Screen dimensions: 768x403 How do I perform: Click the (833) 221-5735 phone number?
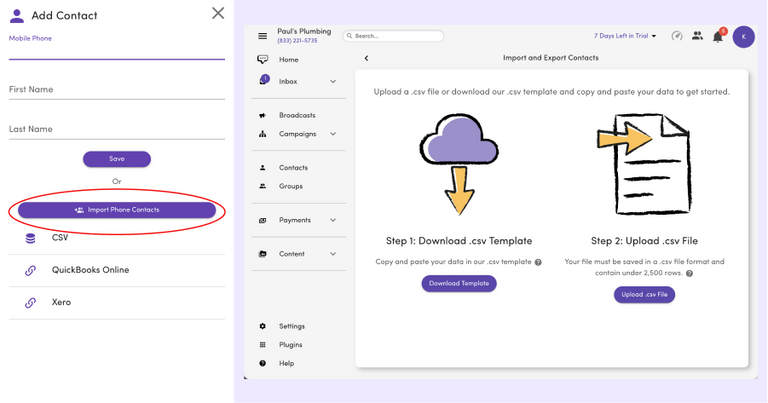pos(297,41)
